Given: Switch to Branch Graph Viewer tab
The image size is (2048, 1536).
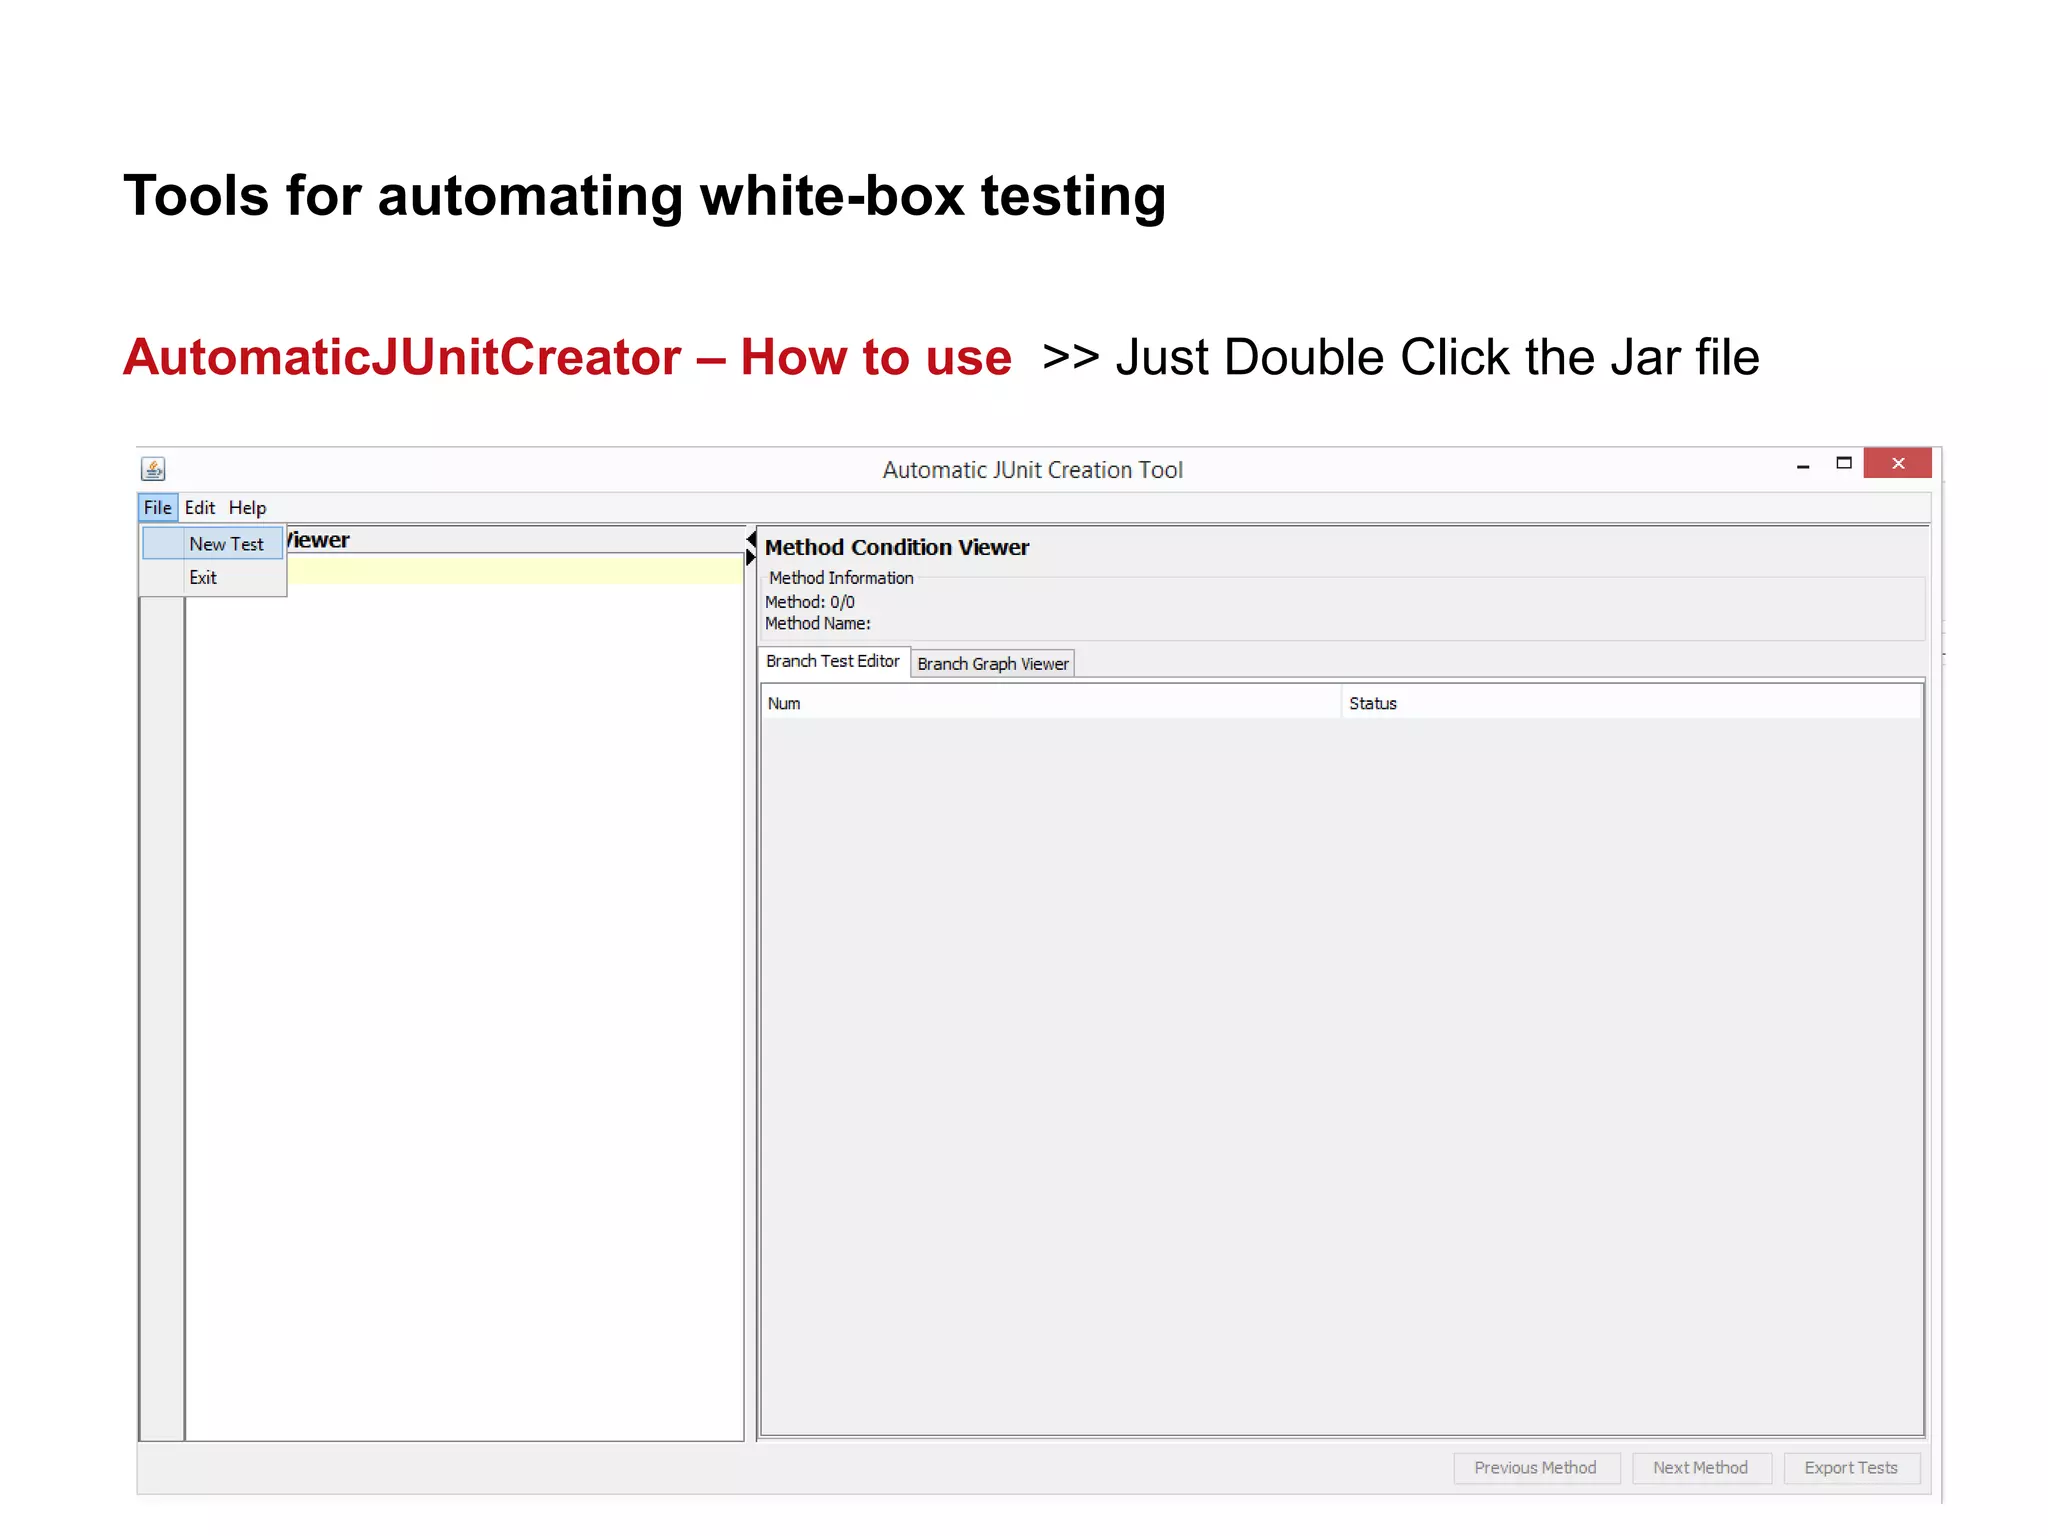Looking at the screenshot, I should (993, 664).
